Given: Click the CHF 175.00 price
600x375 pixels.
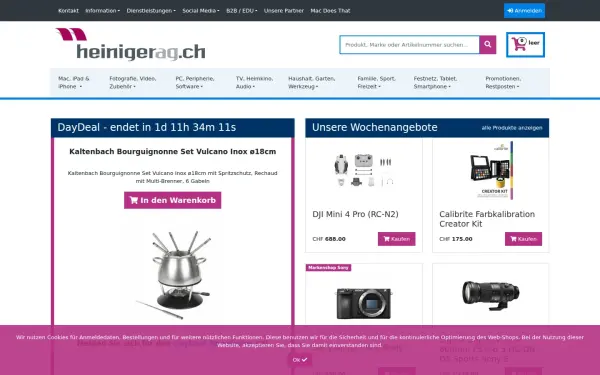Looking at the screenshot, I should (455, 239).
